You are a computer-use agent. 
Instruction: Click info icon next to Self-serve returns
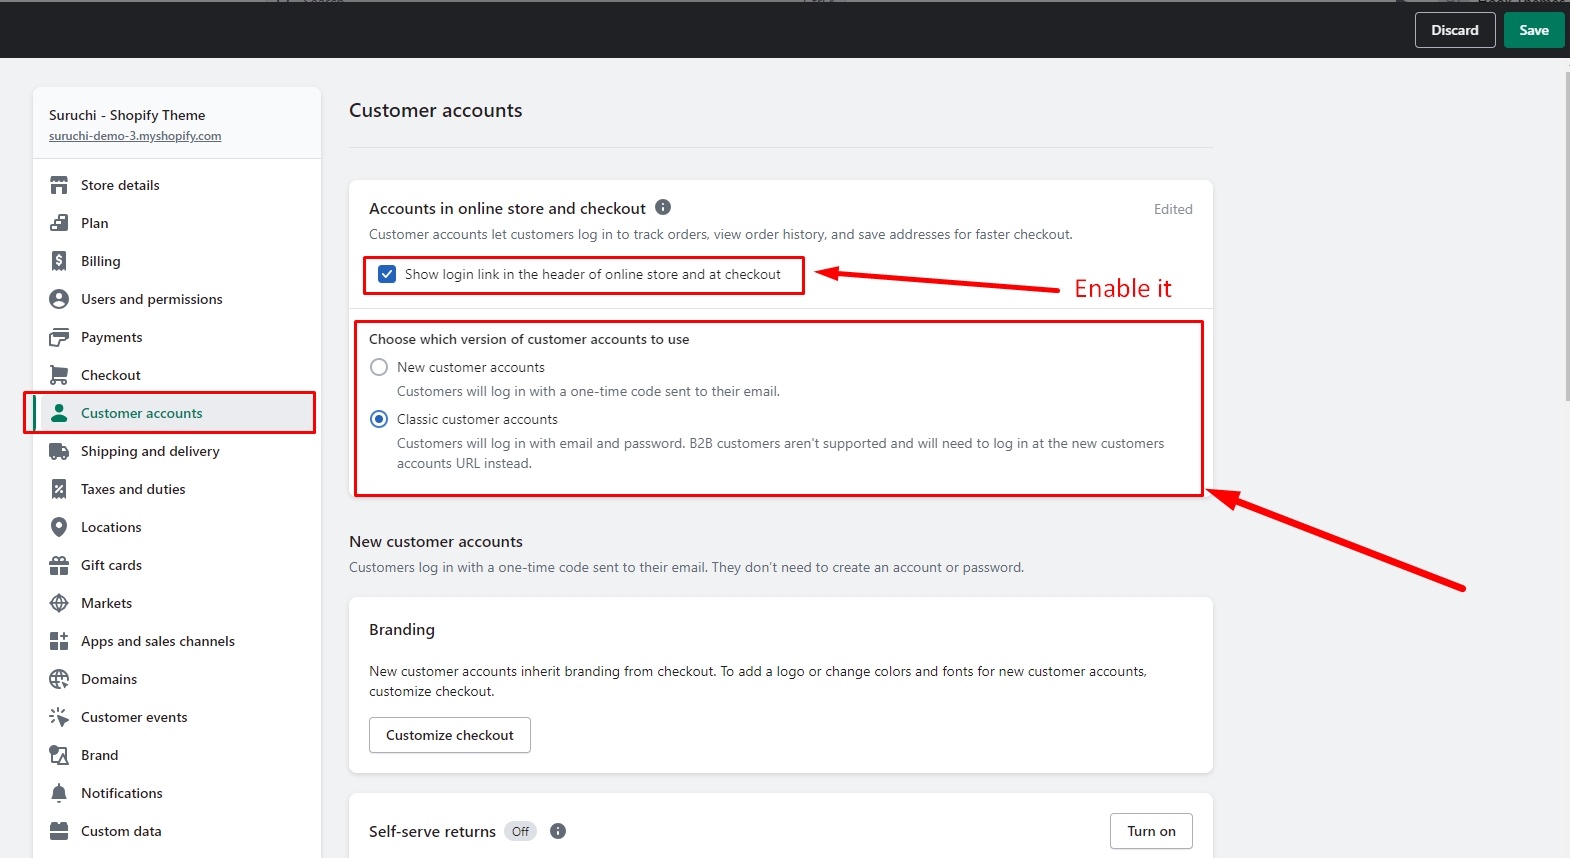(x=558, y=831)
